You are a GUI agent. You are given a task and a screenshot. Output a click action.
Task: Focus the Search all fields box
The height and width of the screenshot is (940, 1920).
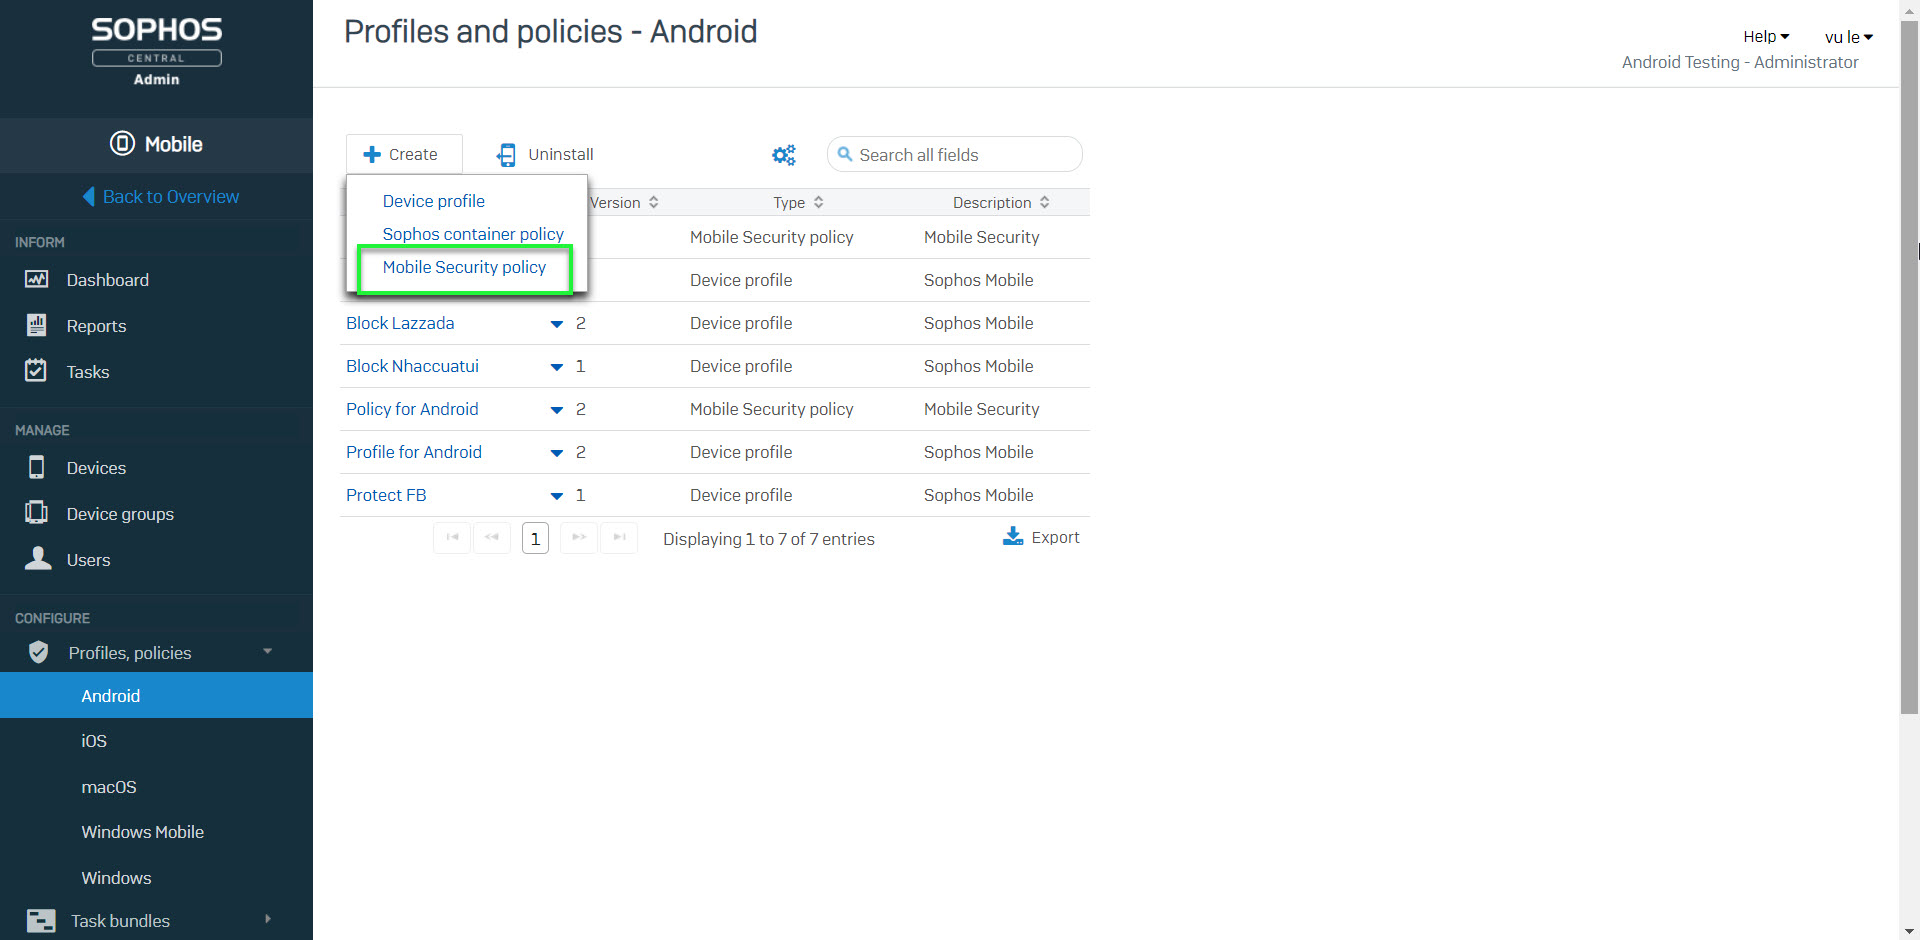click(954, 154)
